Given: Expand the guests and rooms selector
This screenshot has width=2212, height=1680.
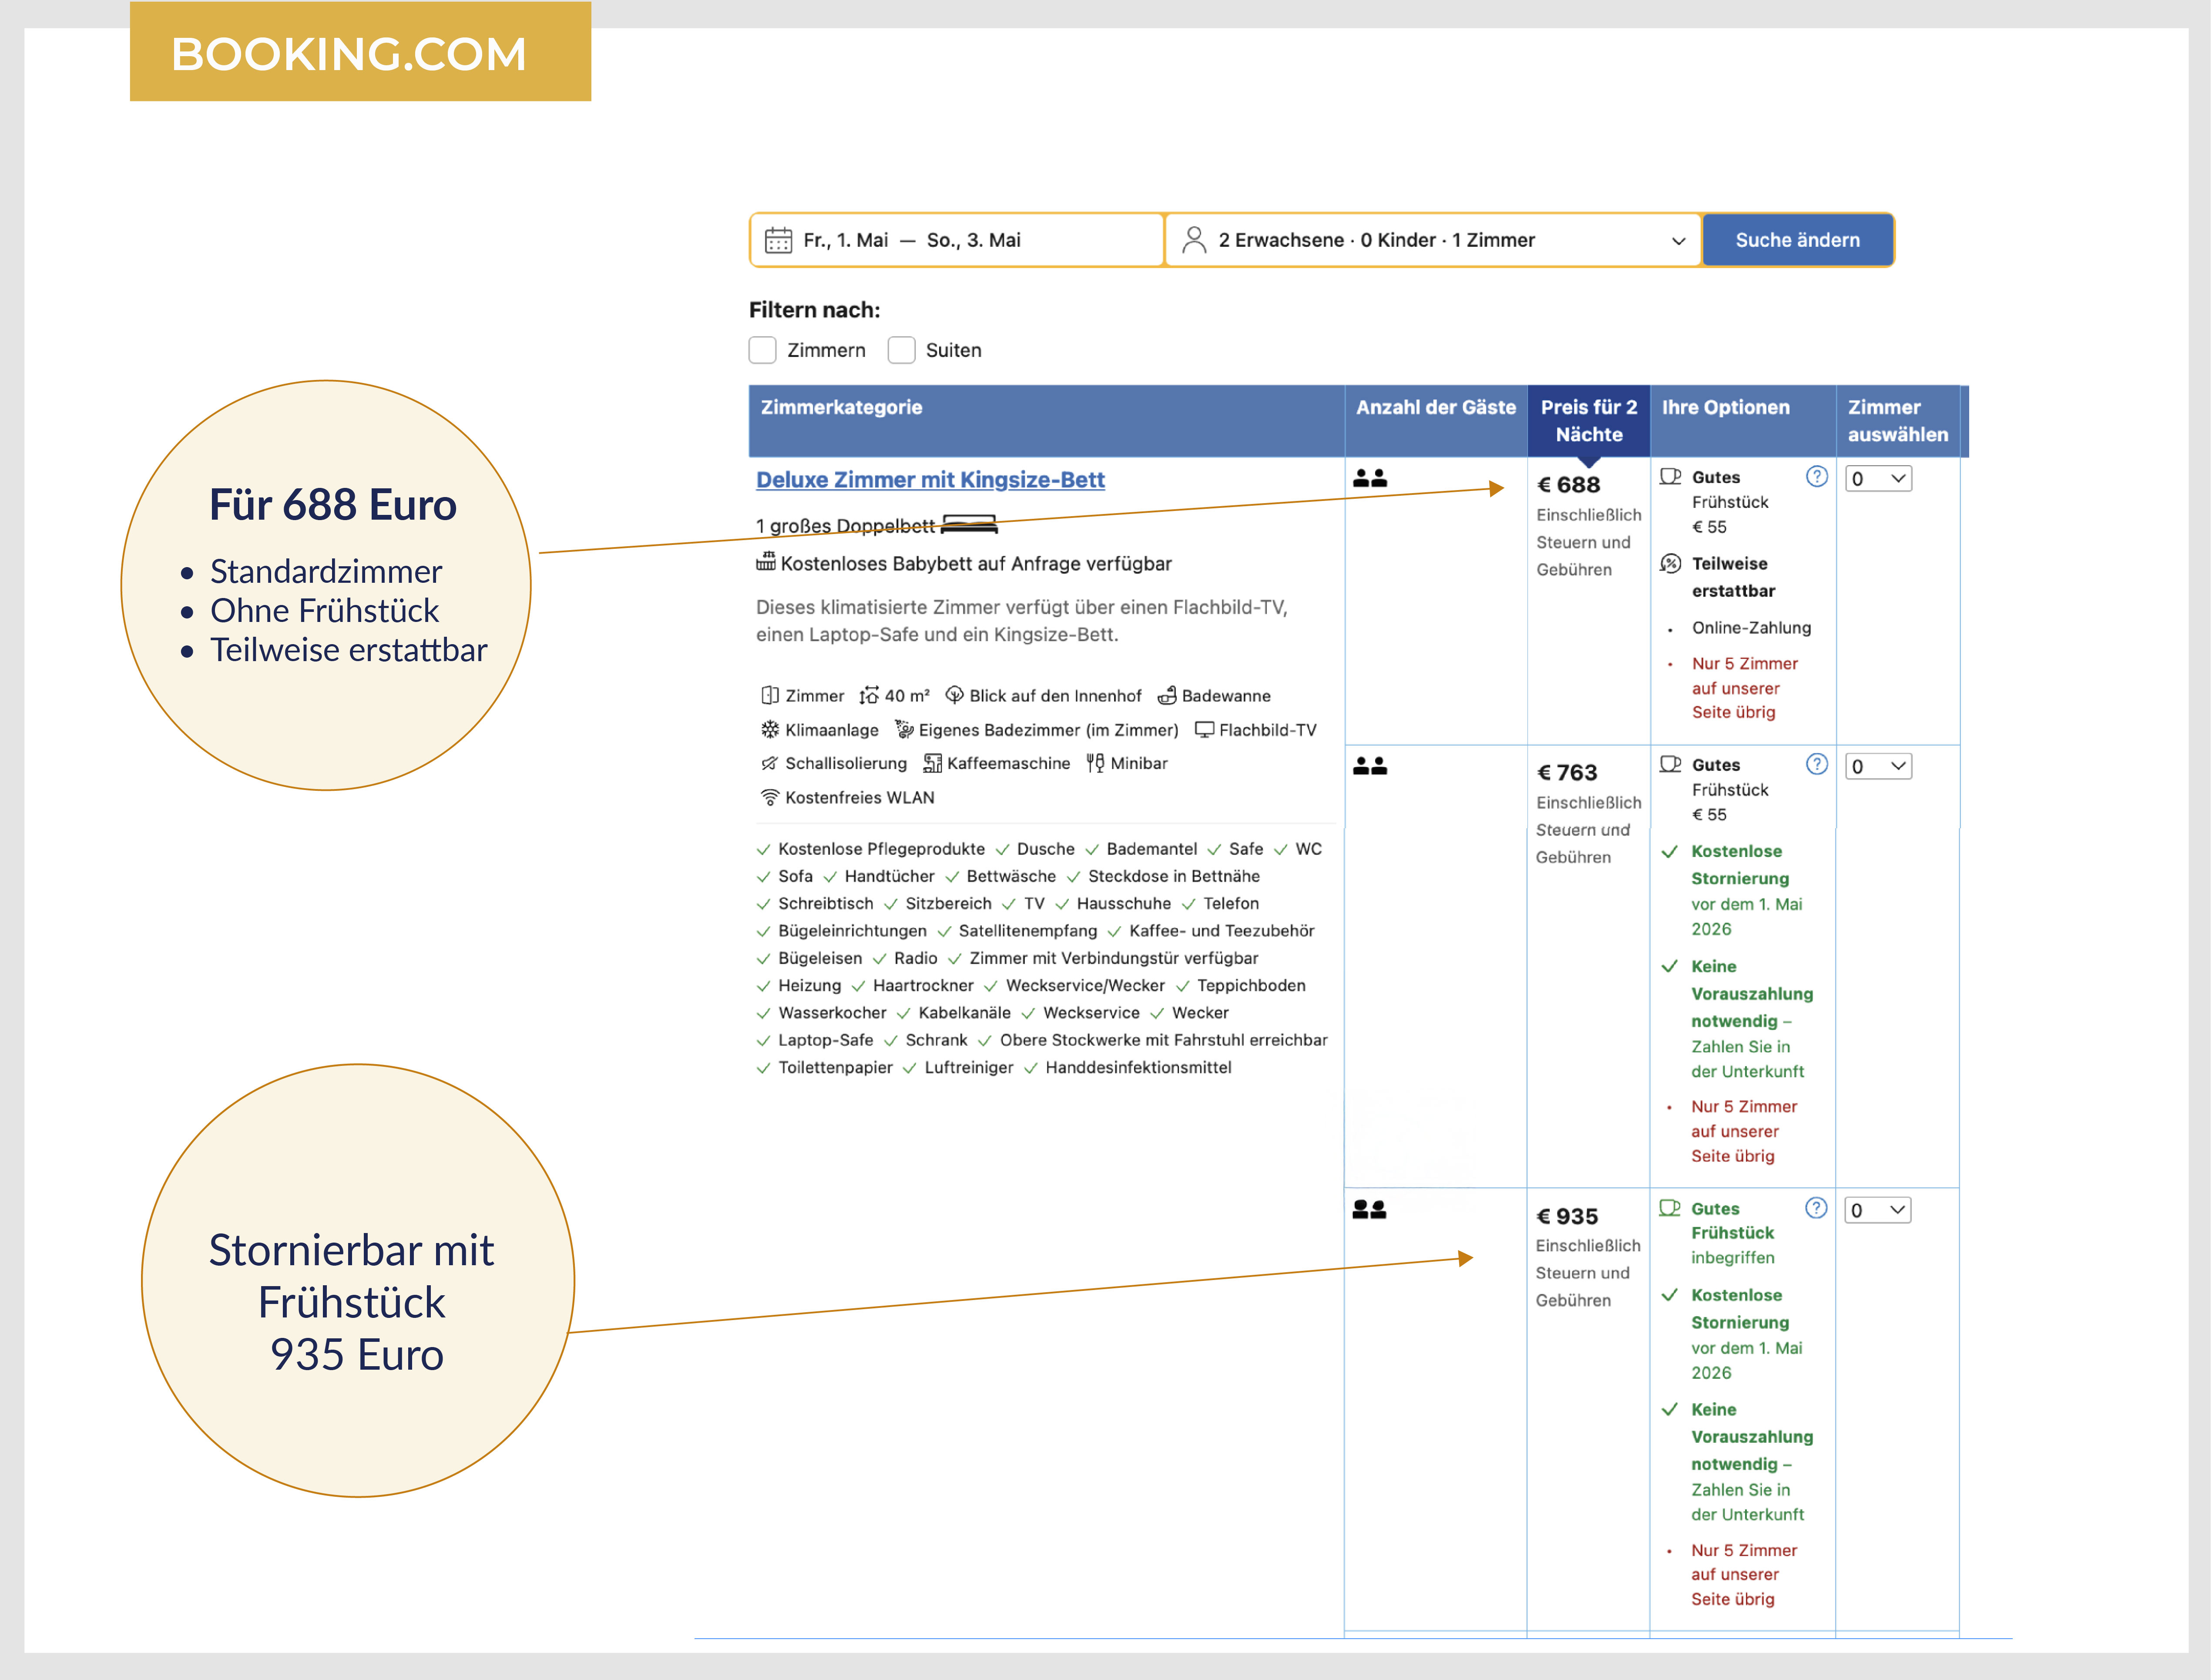Looking at the screenshot, I should coord(1677,241).
